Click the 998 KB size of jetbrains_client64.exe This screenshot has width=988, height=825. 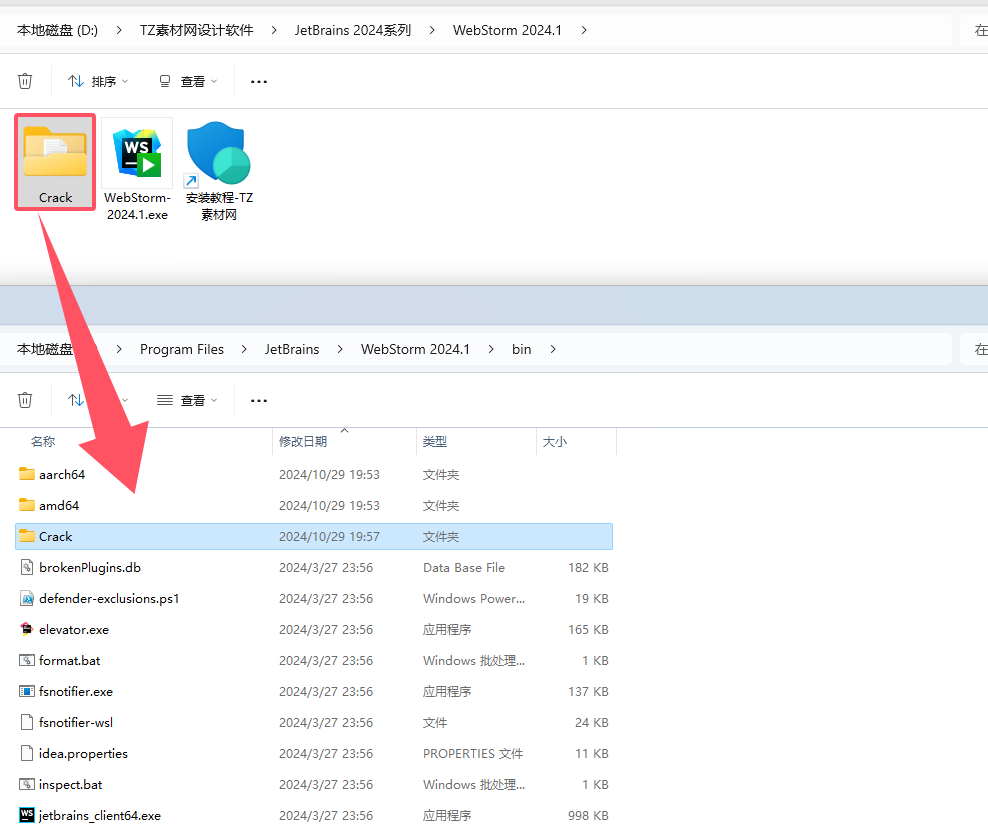click(x=588, y=816)
